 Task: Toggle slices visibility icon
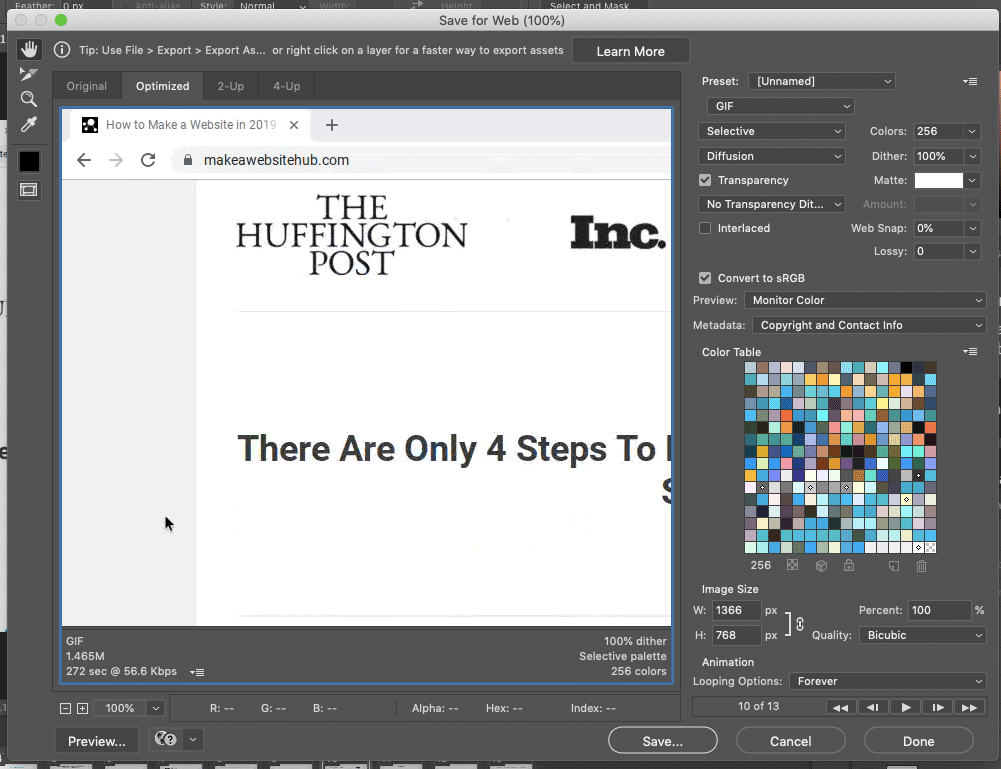click(29, 190)
